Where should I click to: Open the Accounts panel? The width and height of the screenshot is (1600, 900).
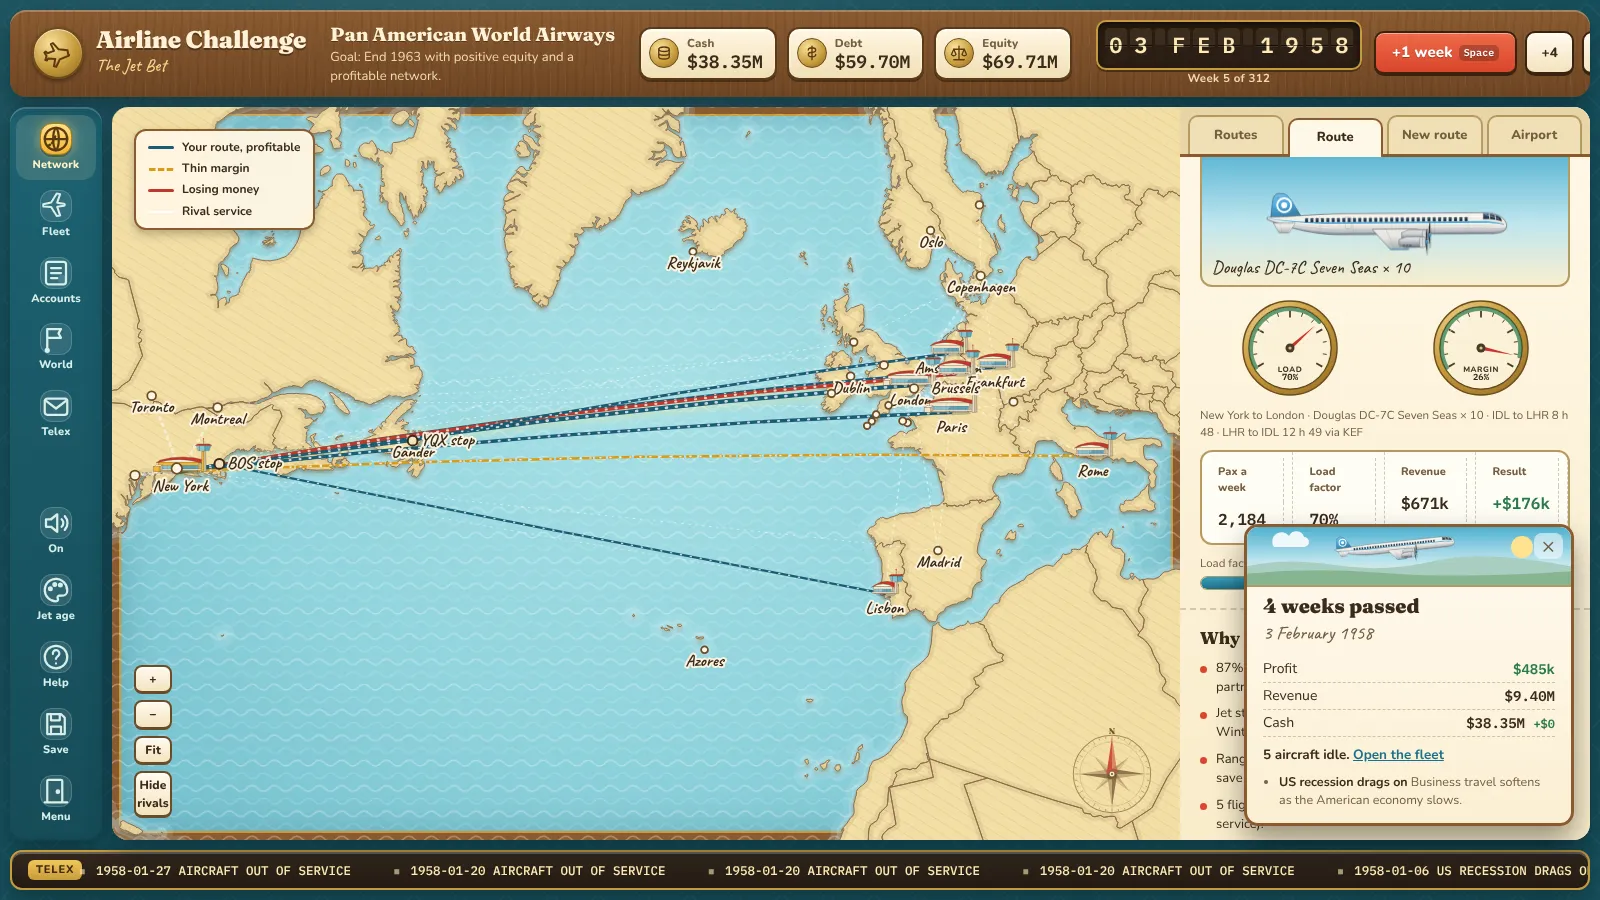(x=56, y=281)
